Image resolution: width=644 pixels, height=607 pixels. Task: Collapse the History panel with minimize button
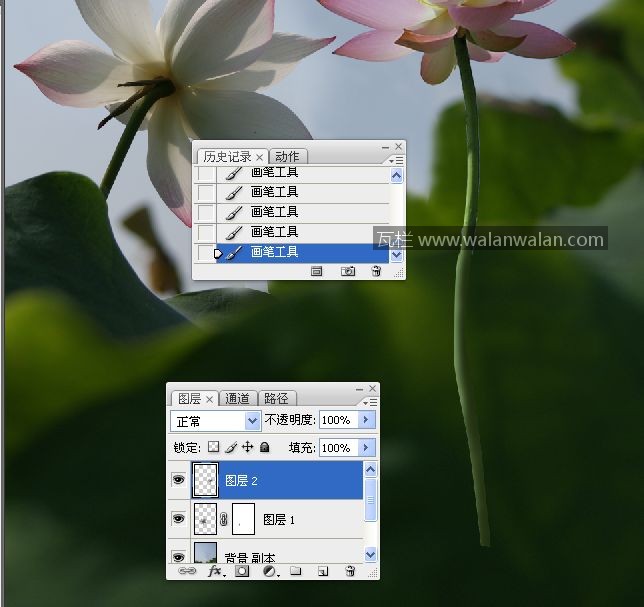(385, 147)
